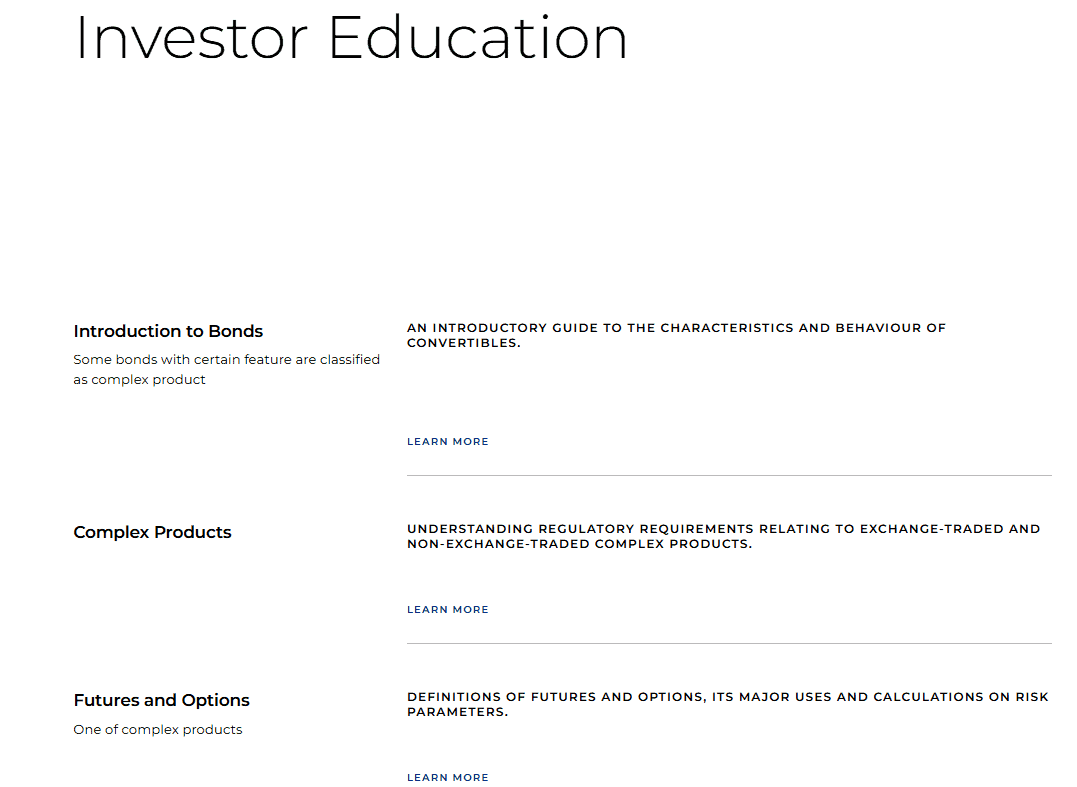
Task: Click the introductory guide to convertibles description
Action: [x=677, y=334]
